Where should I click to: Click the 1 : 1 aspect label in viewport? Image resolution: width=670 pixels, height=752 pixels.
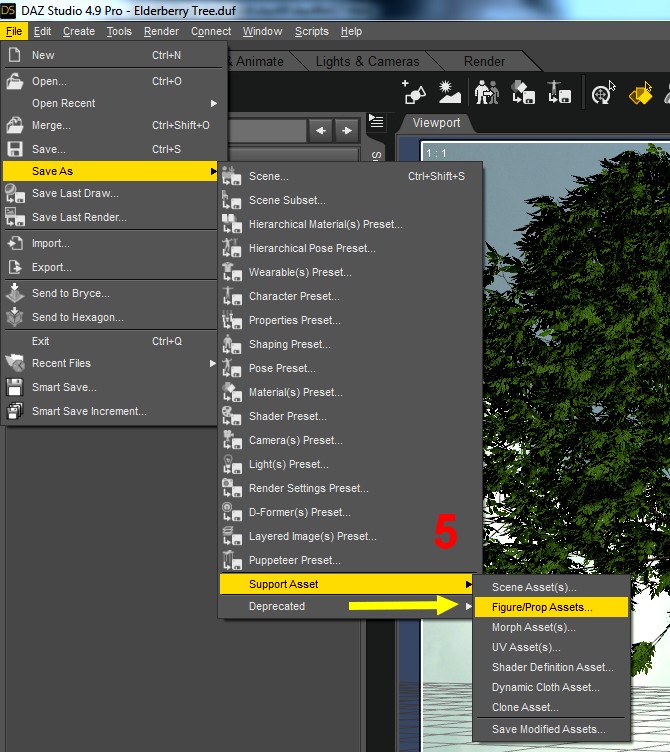pos(436,153)
